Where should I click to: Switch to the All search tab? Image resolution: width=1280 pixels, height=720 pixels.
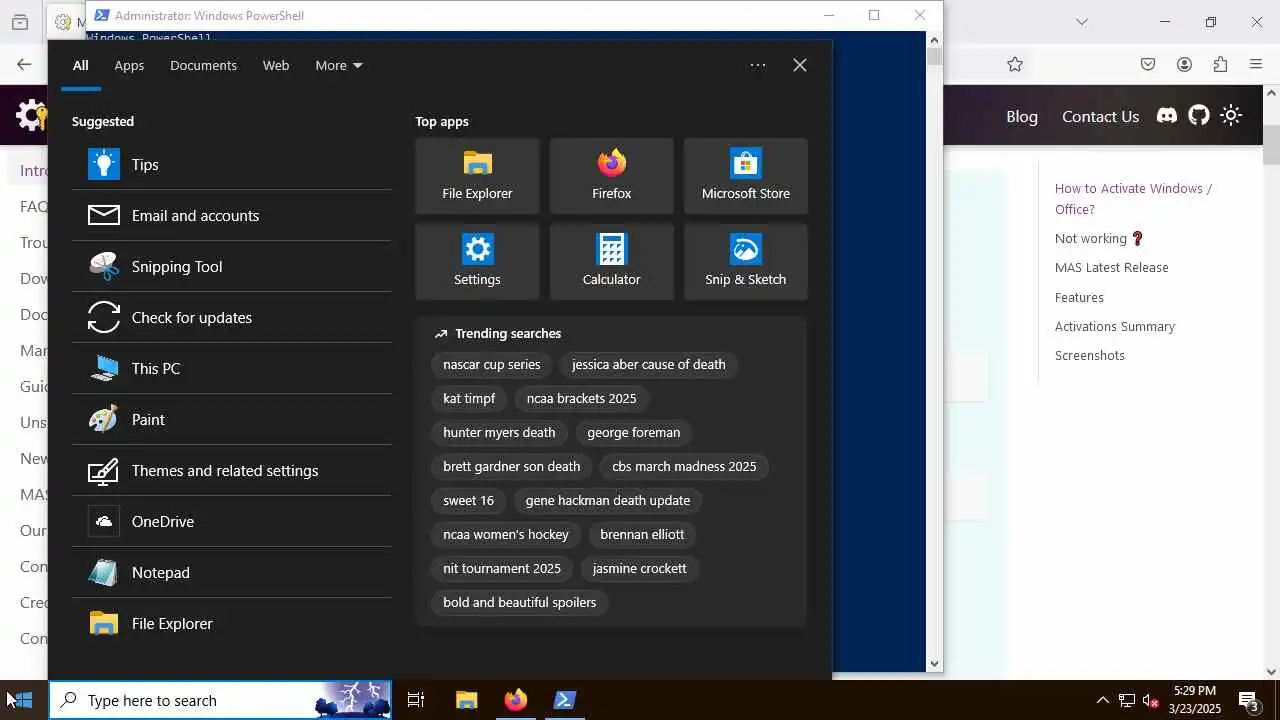coord(80,65)
